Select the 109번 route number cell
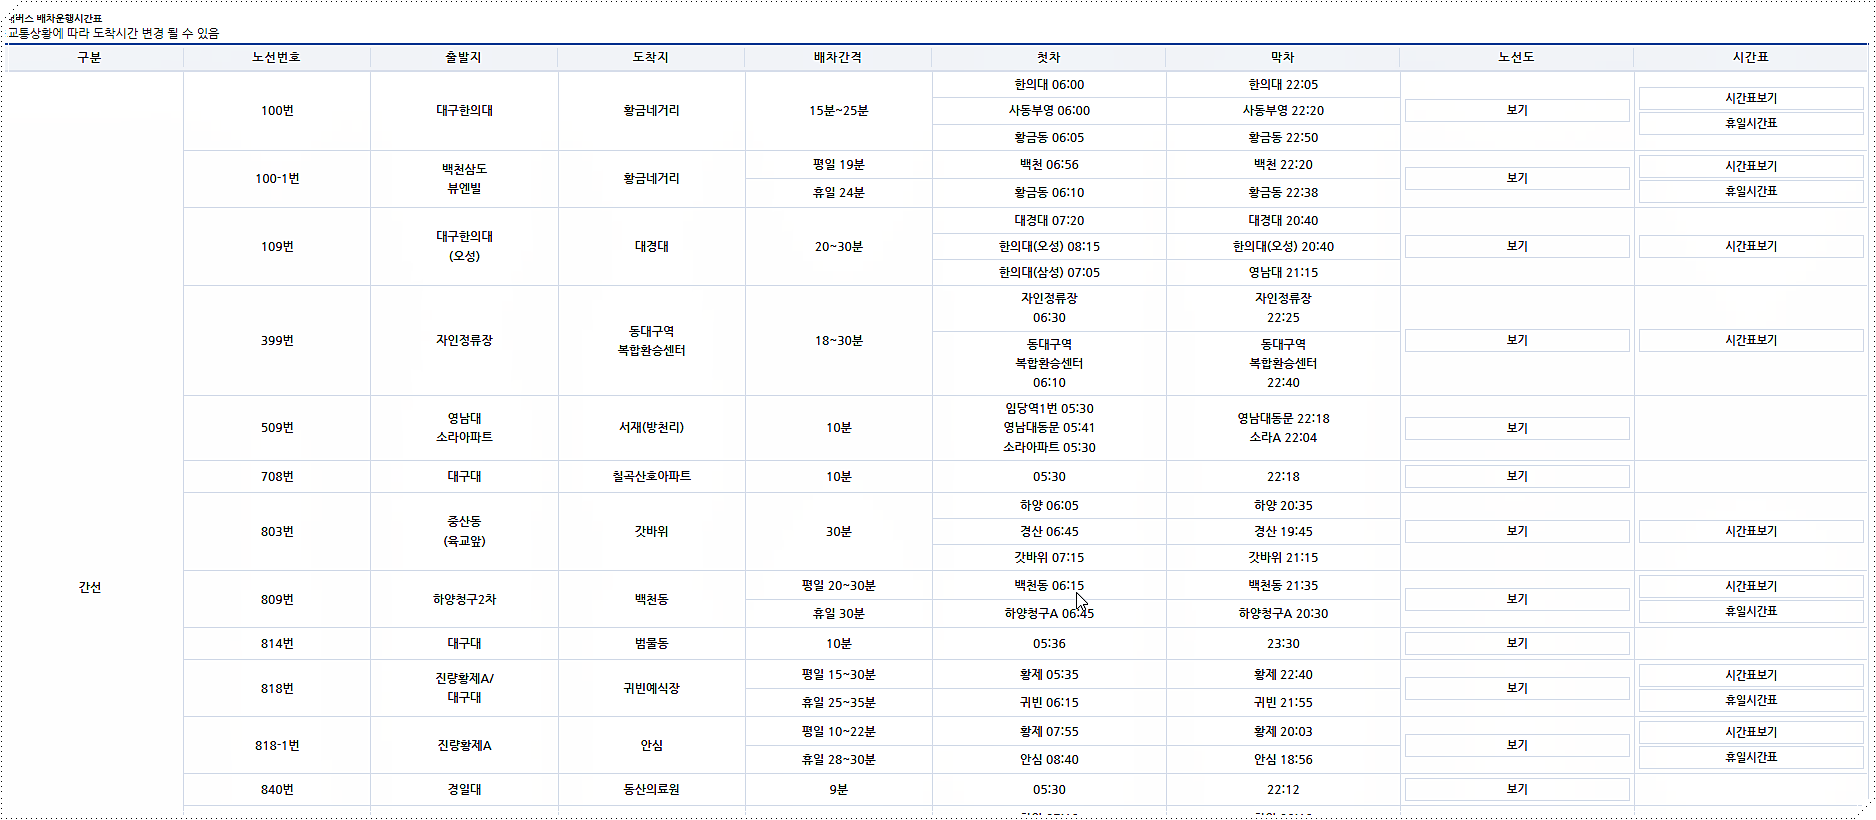 [277, 247]
